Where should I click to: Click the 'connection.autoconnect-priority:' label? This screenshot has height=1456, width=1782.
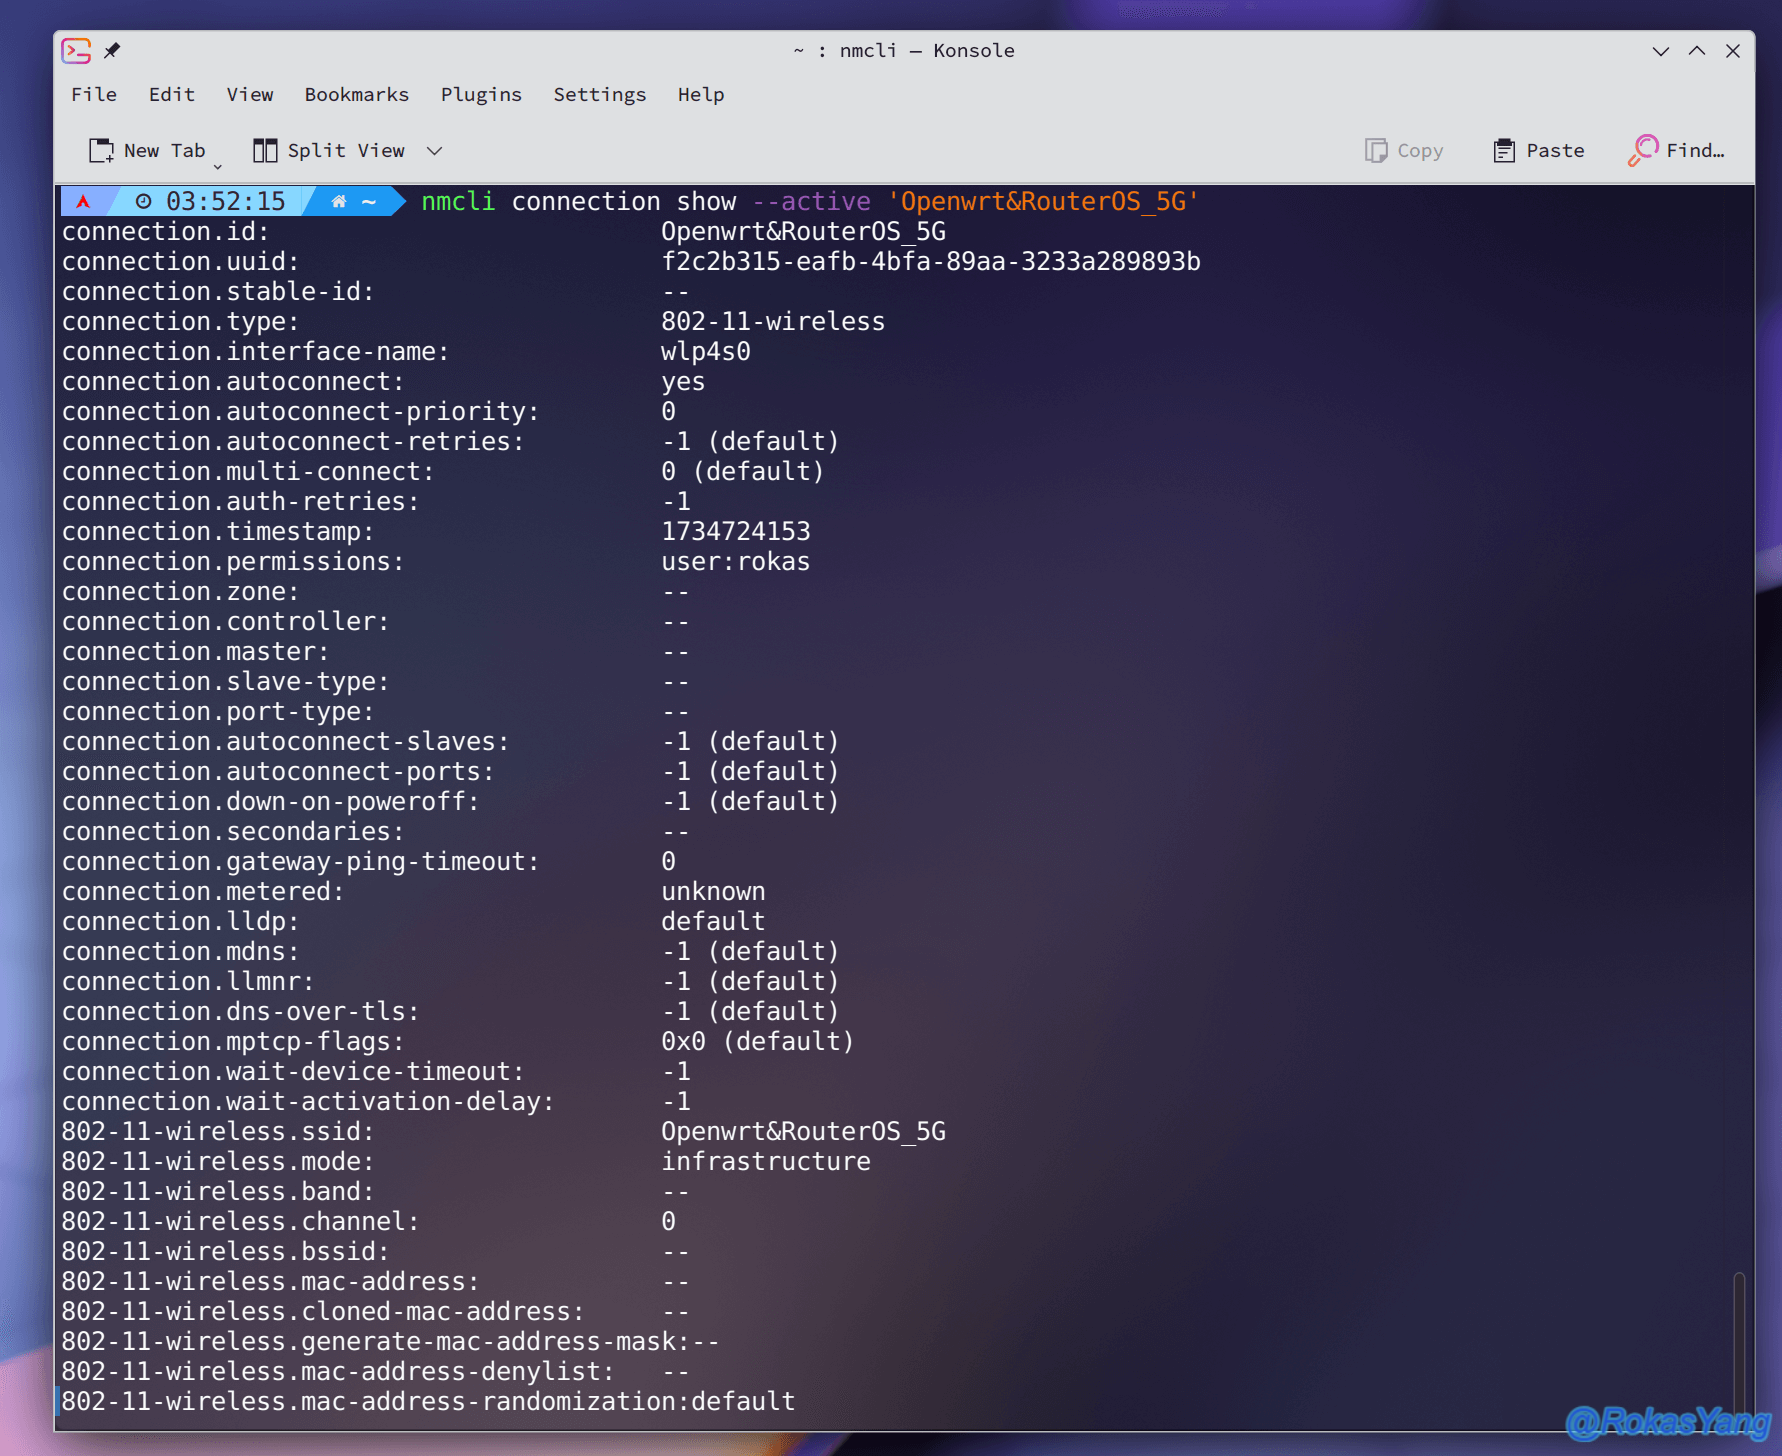coord(301,411)
